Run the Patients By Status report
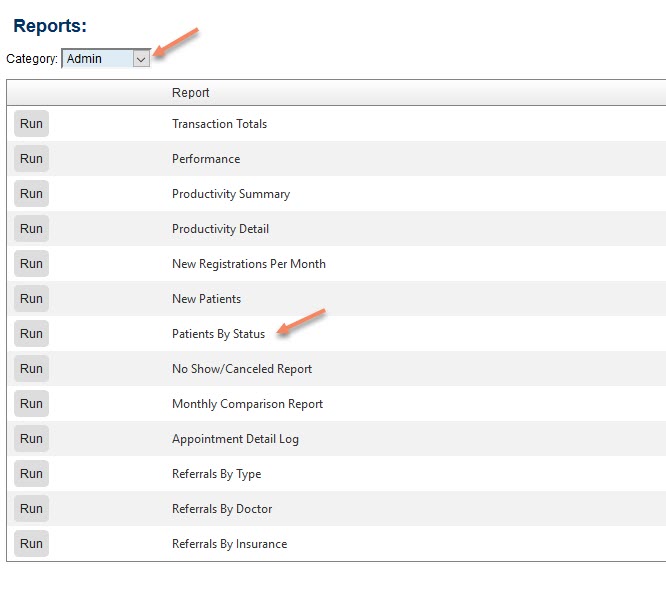Screen dimensions: 666x598 [x=31, y=333]
